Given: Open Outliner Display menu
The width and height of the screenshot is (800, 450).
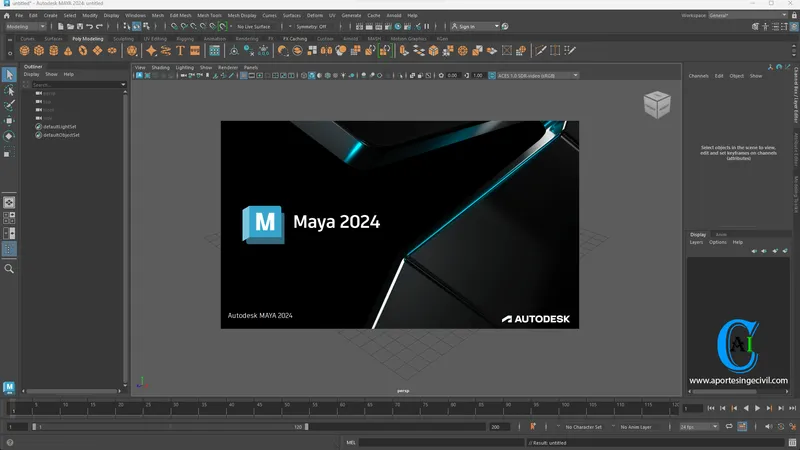Looking at the screenshot, I should (x=31, y=74).
